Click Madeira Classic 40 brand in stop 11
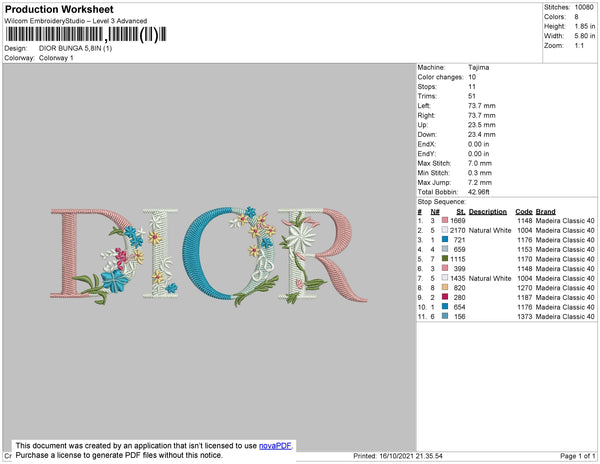 coord(565,316)
